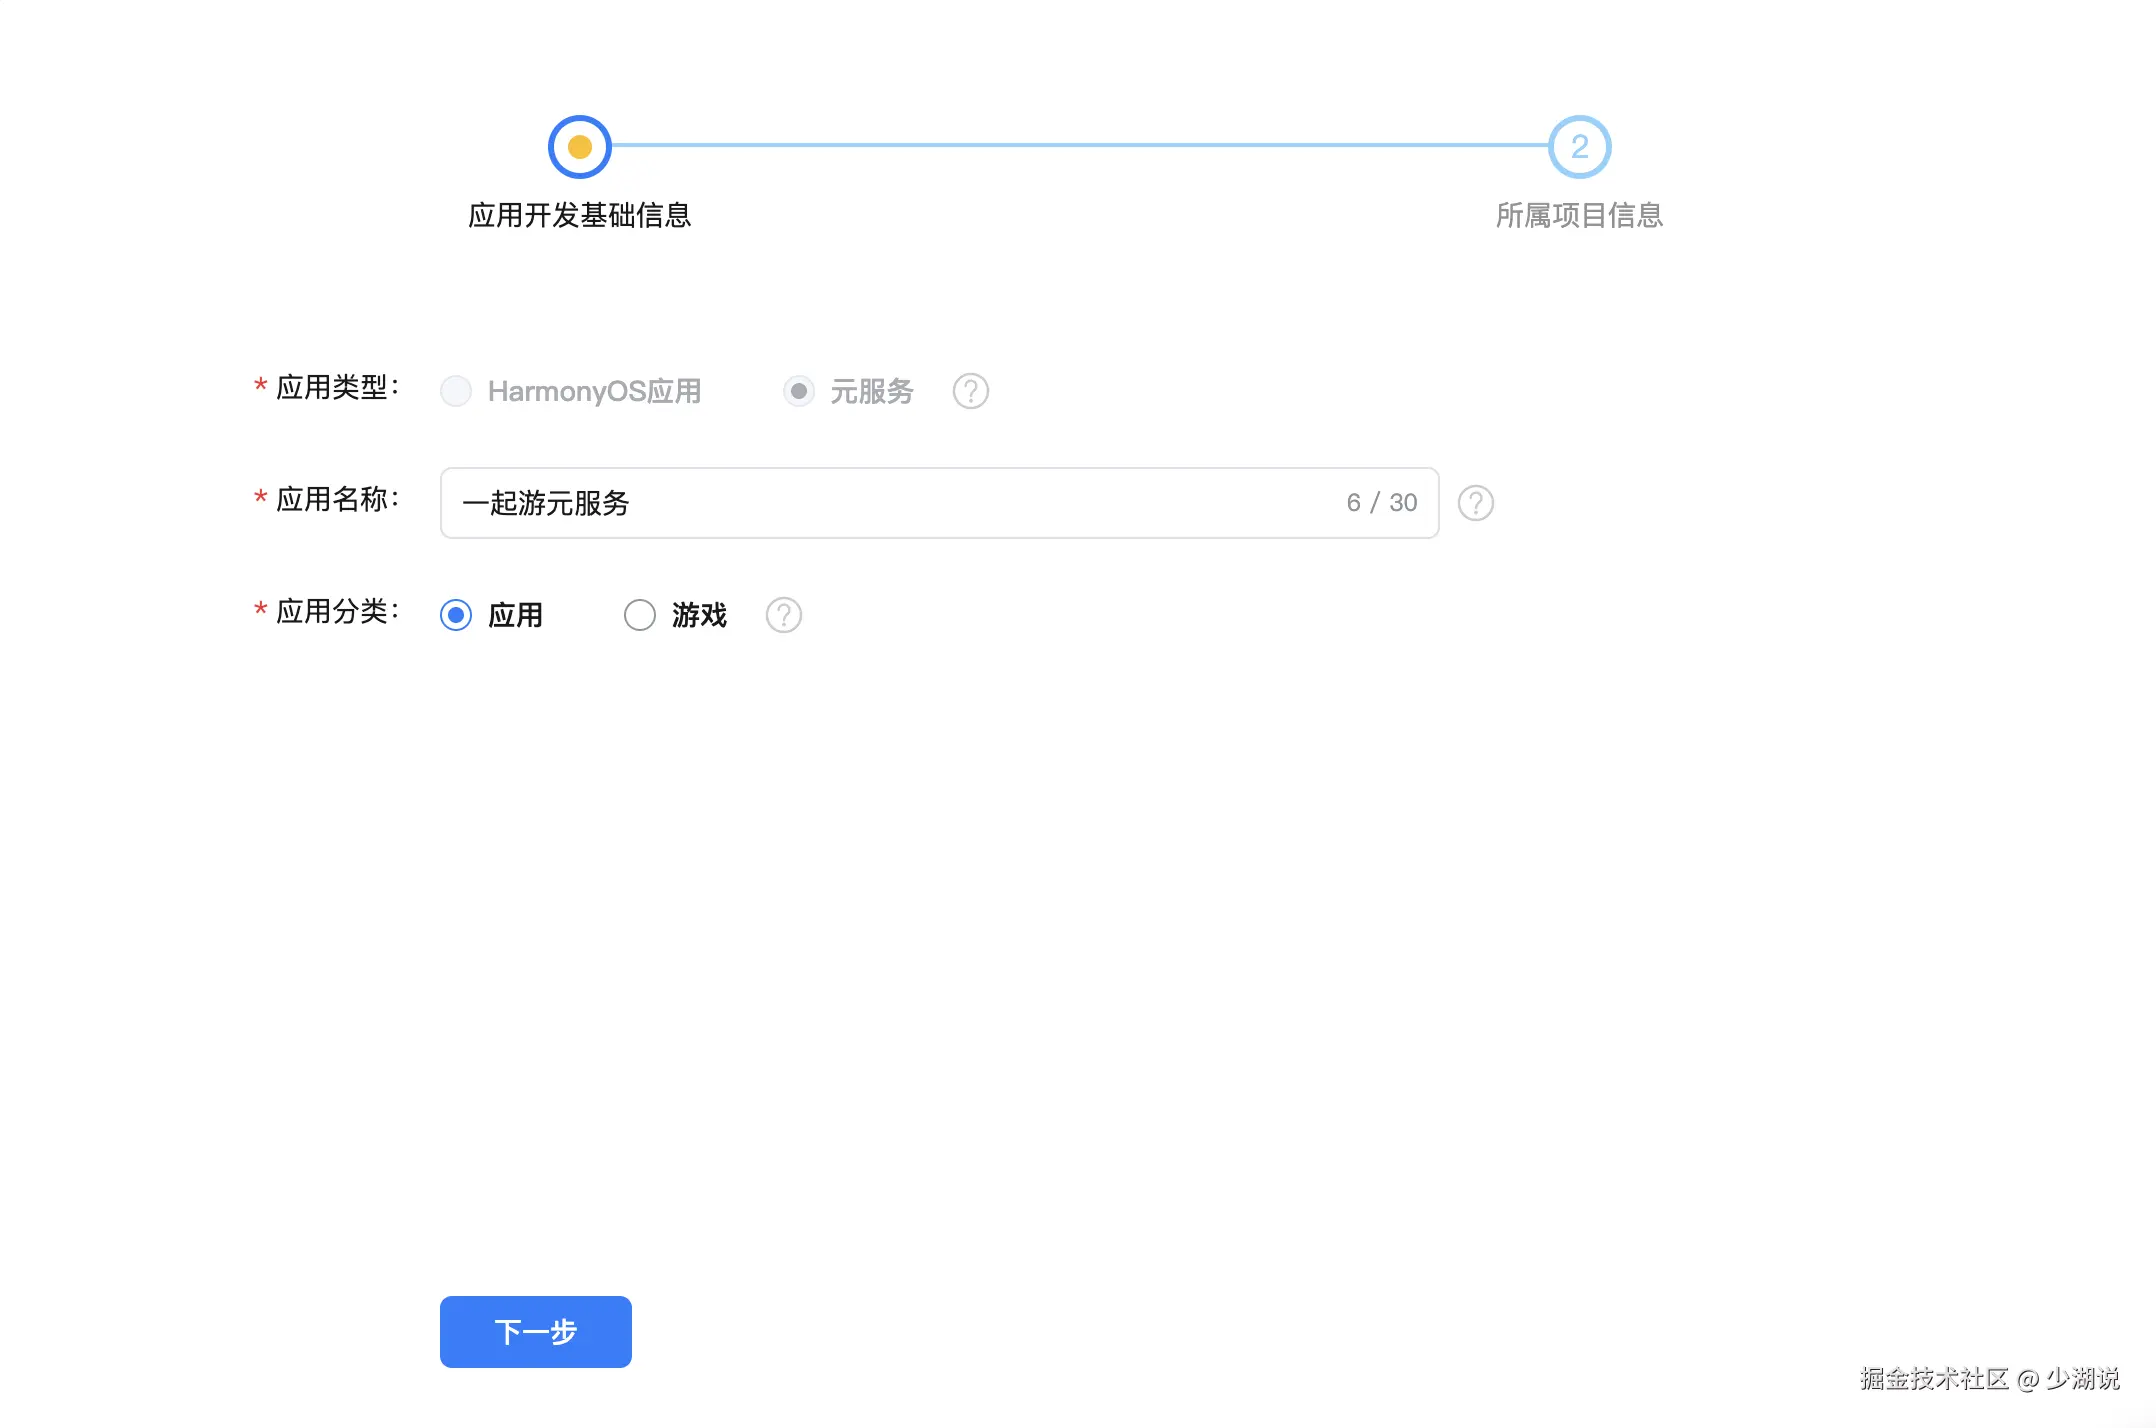
Task: Click the red asterisk before 应用类型
Action: (260, 386)
